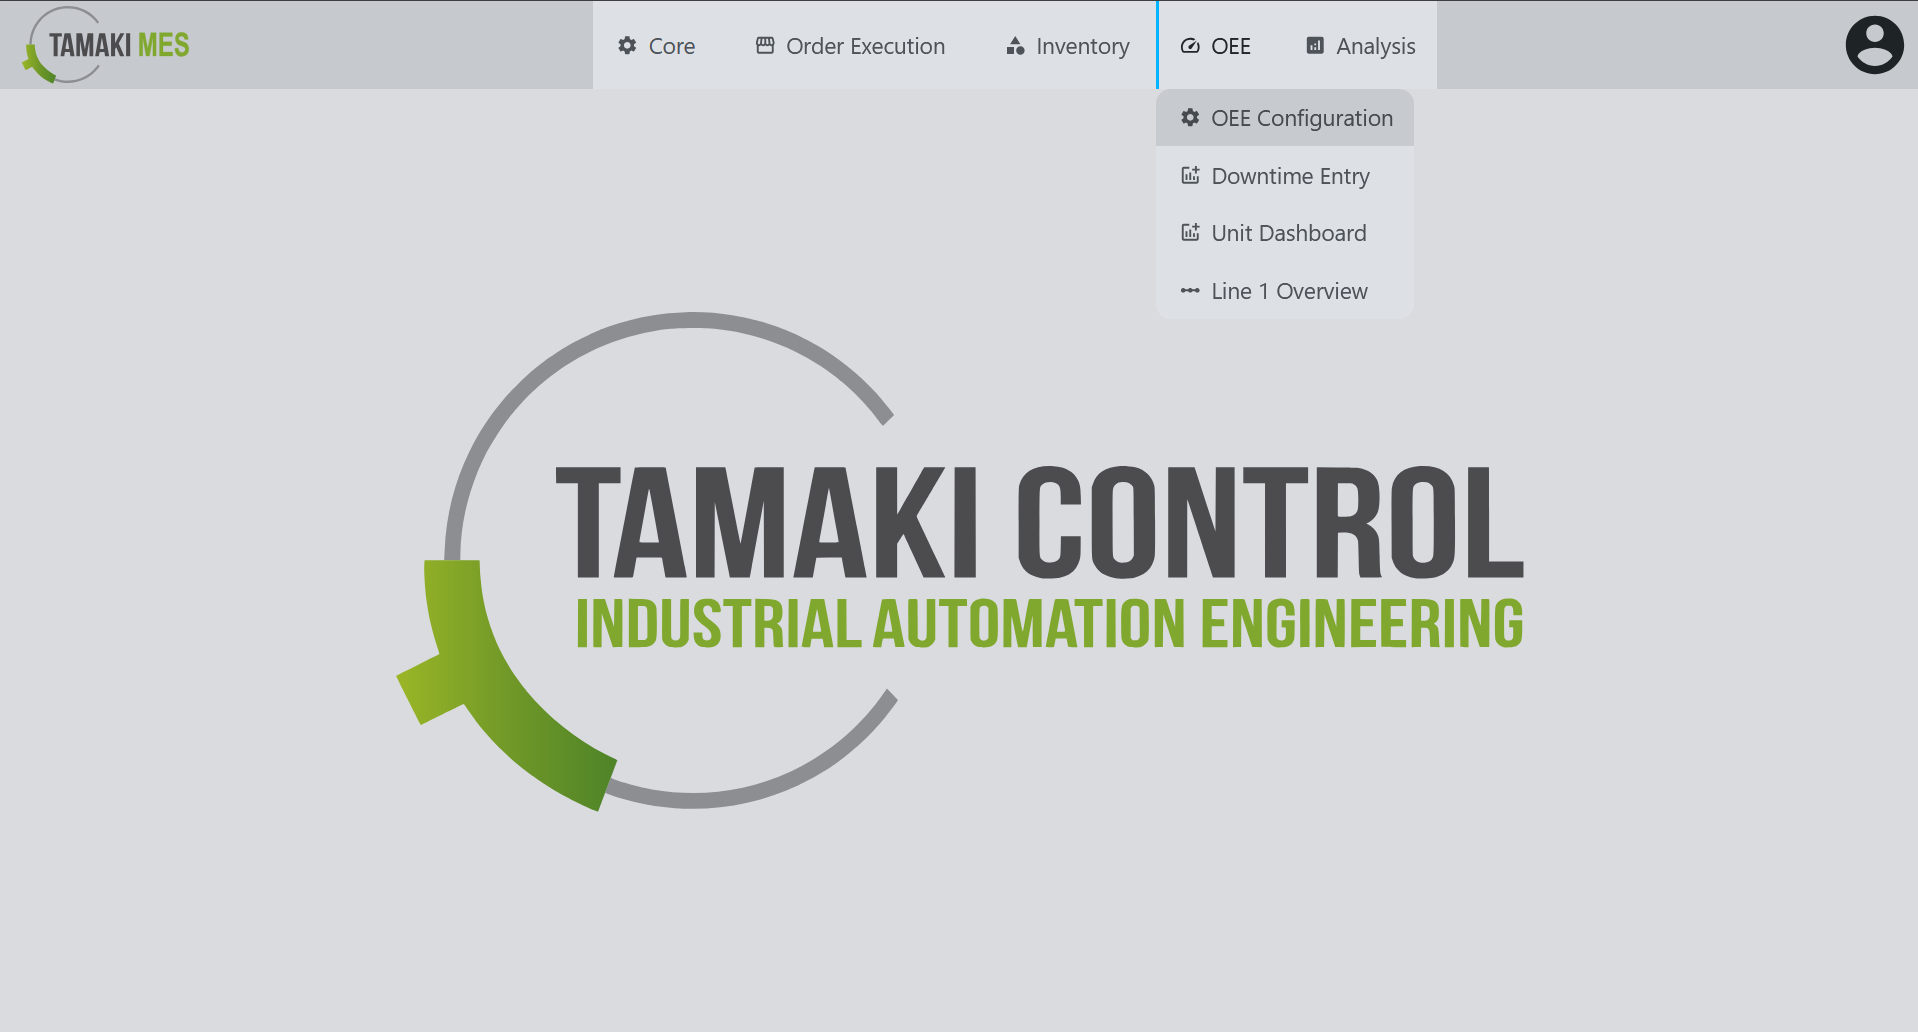
Task: Click the Inventory shapes icon
Action: click(1015, 46)
